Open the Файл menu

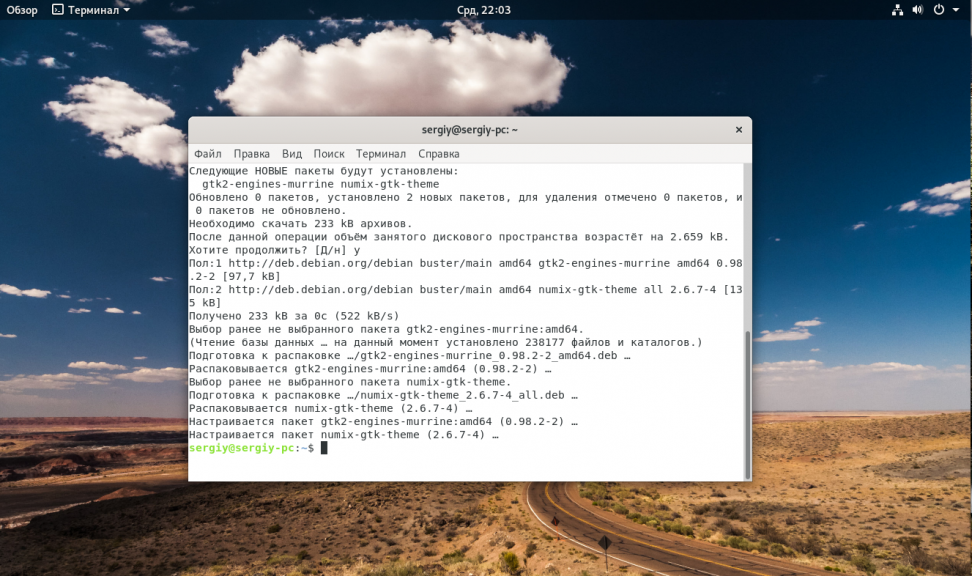(x=208, y=154)
